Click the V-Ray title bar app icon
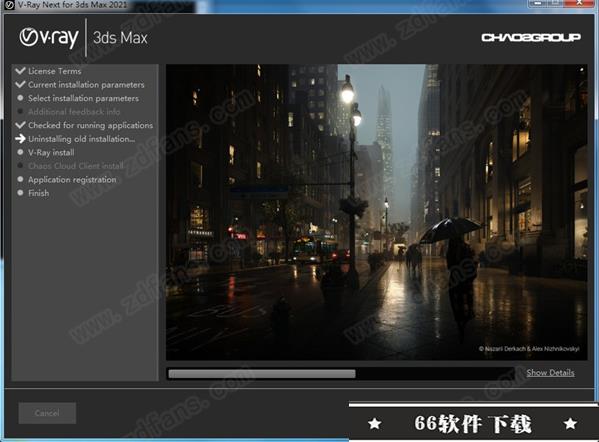This screenshot has width=599, height=442. coord(9,5)
